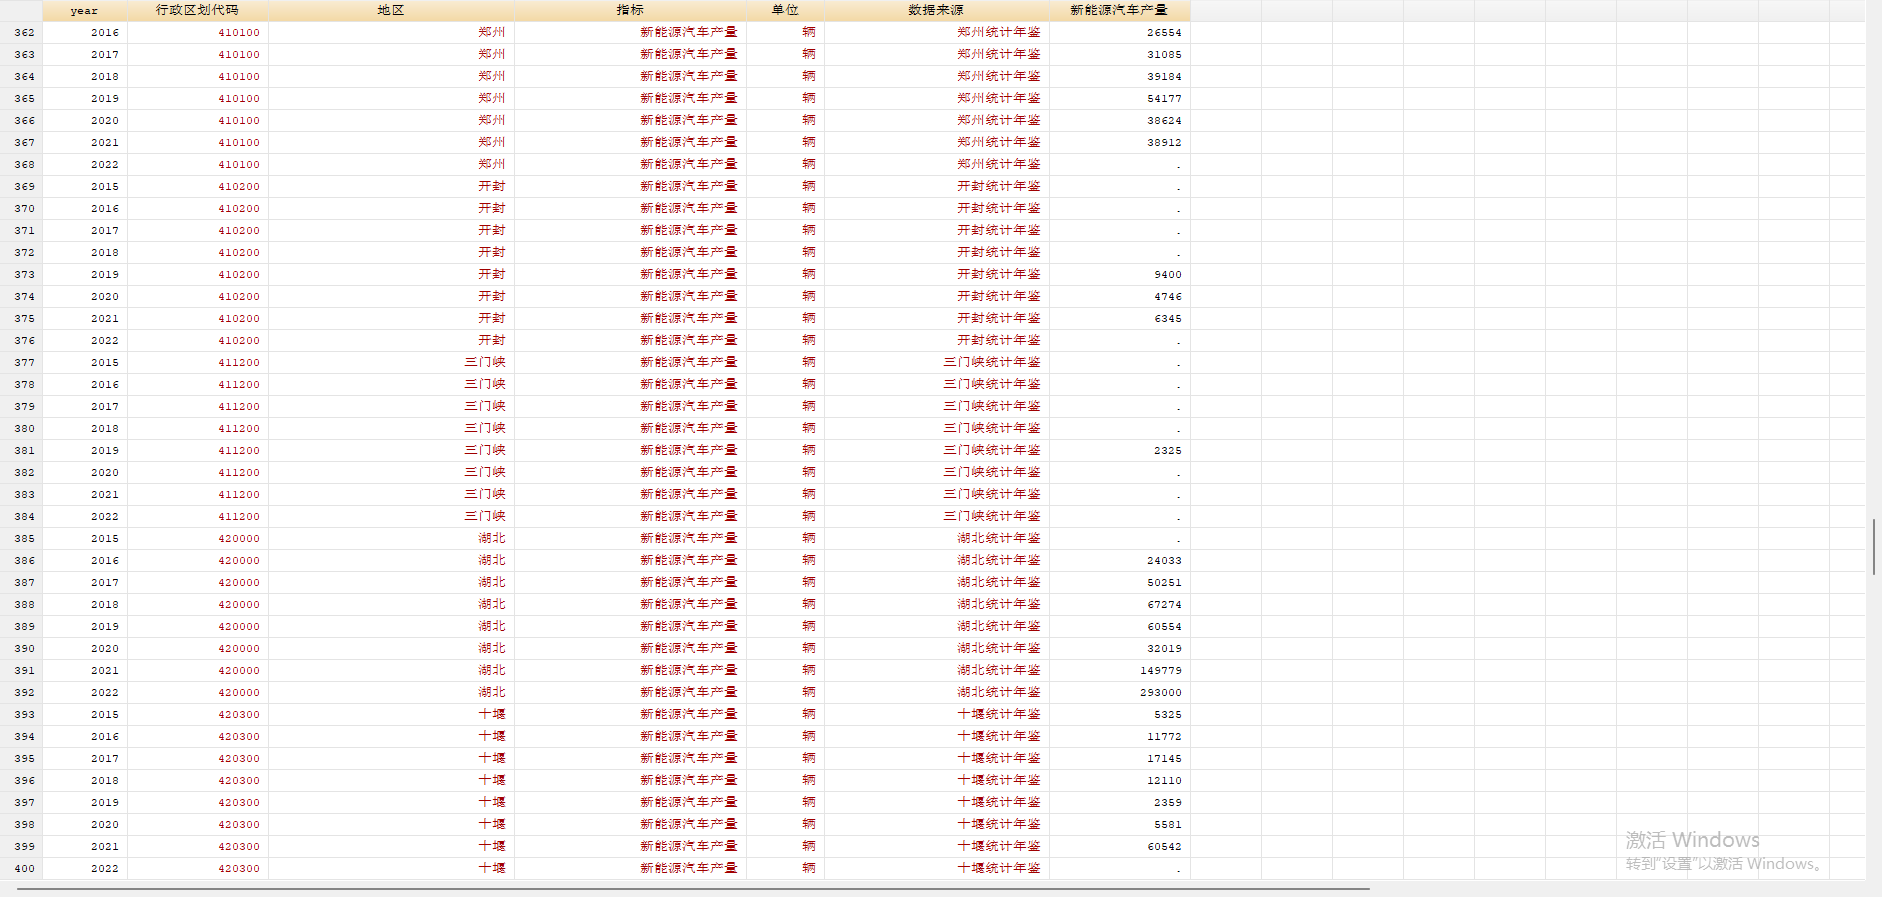
Task: Select the 单位 column header
Action: click(785, 10)
